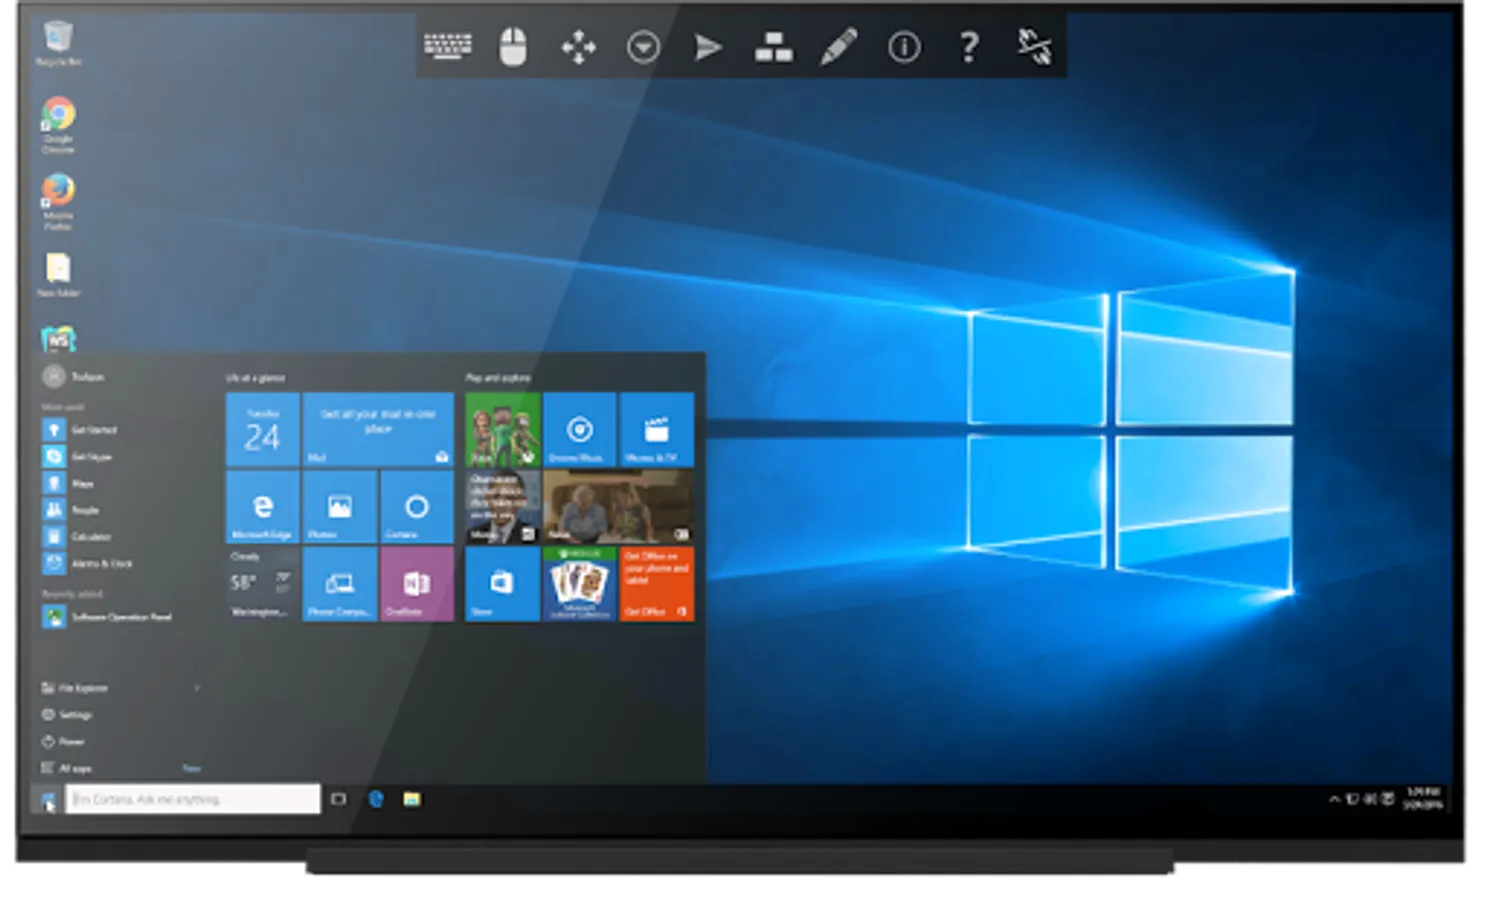Open the Groove Music tile
1486x900 pixels.
580,430
